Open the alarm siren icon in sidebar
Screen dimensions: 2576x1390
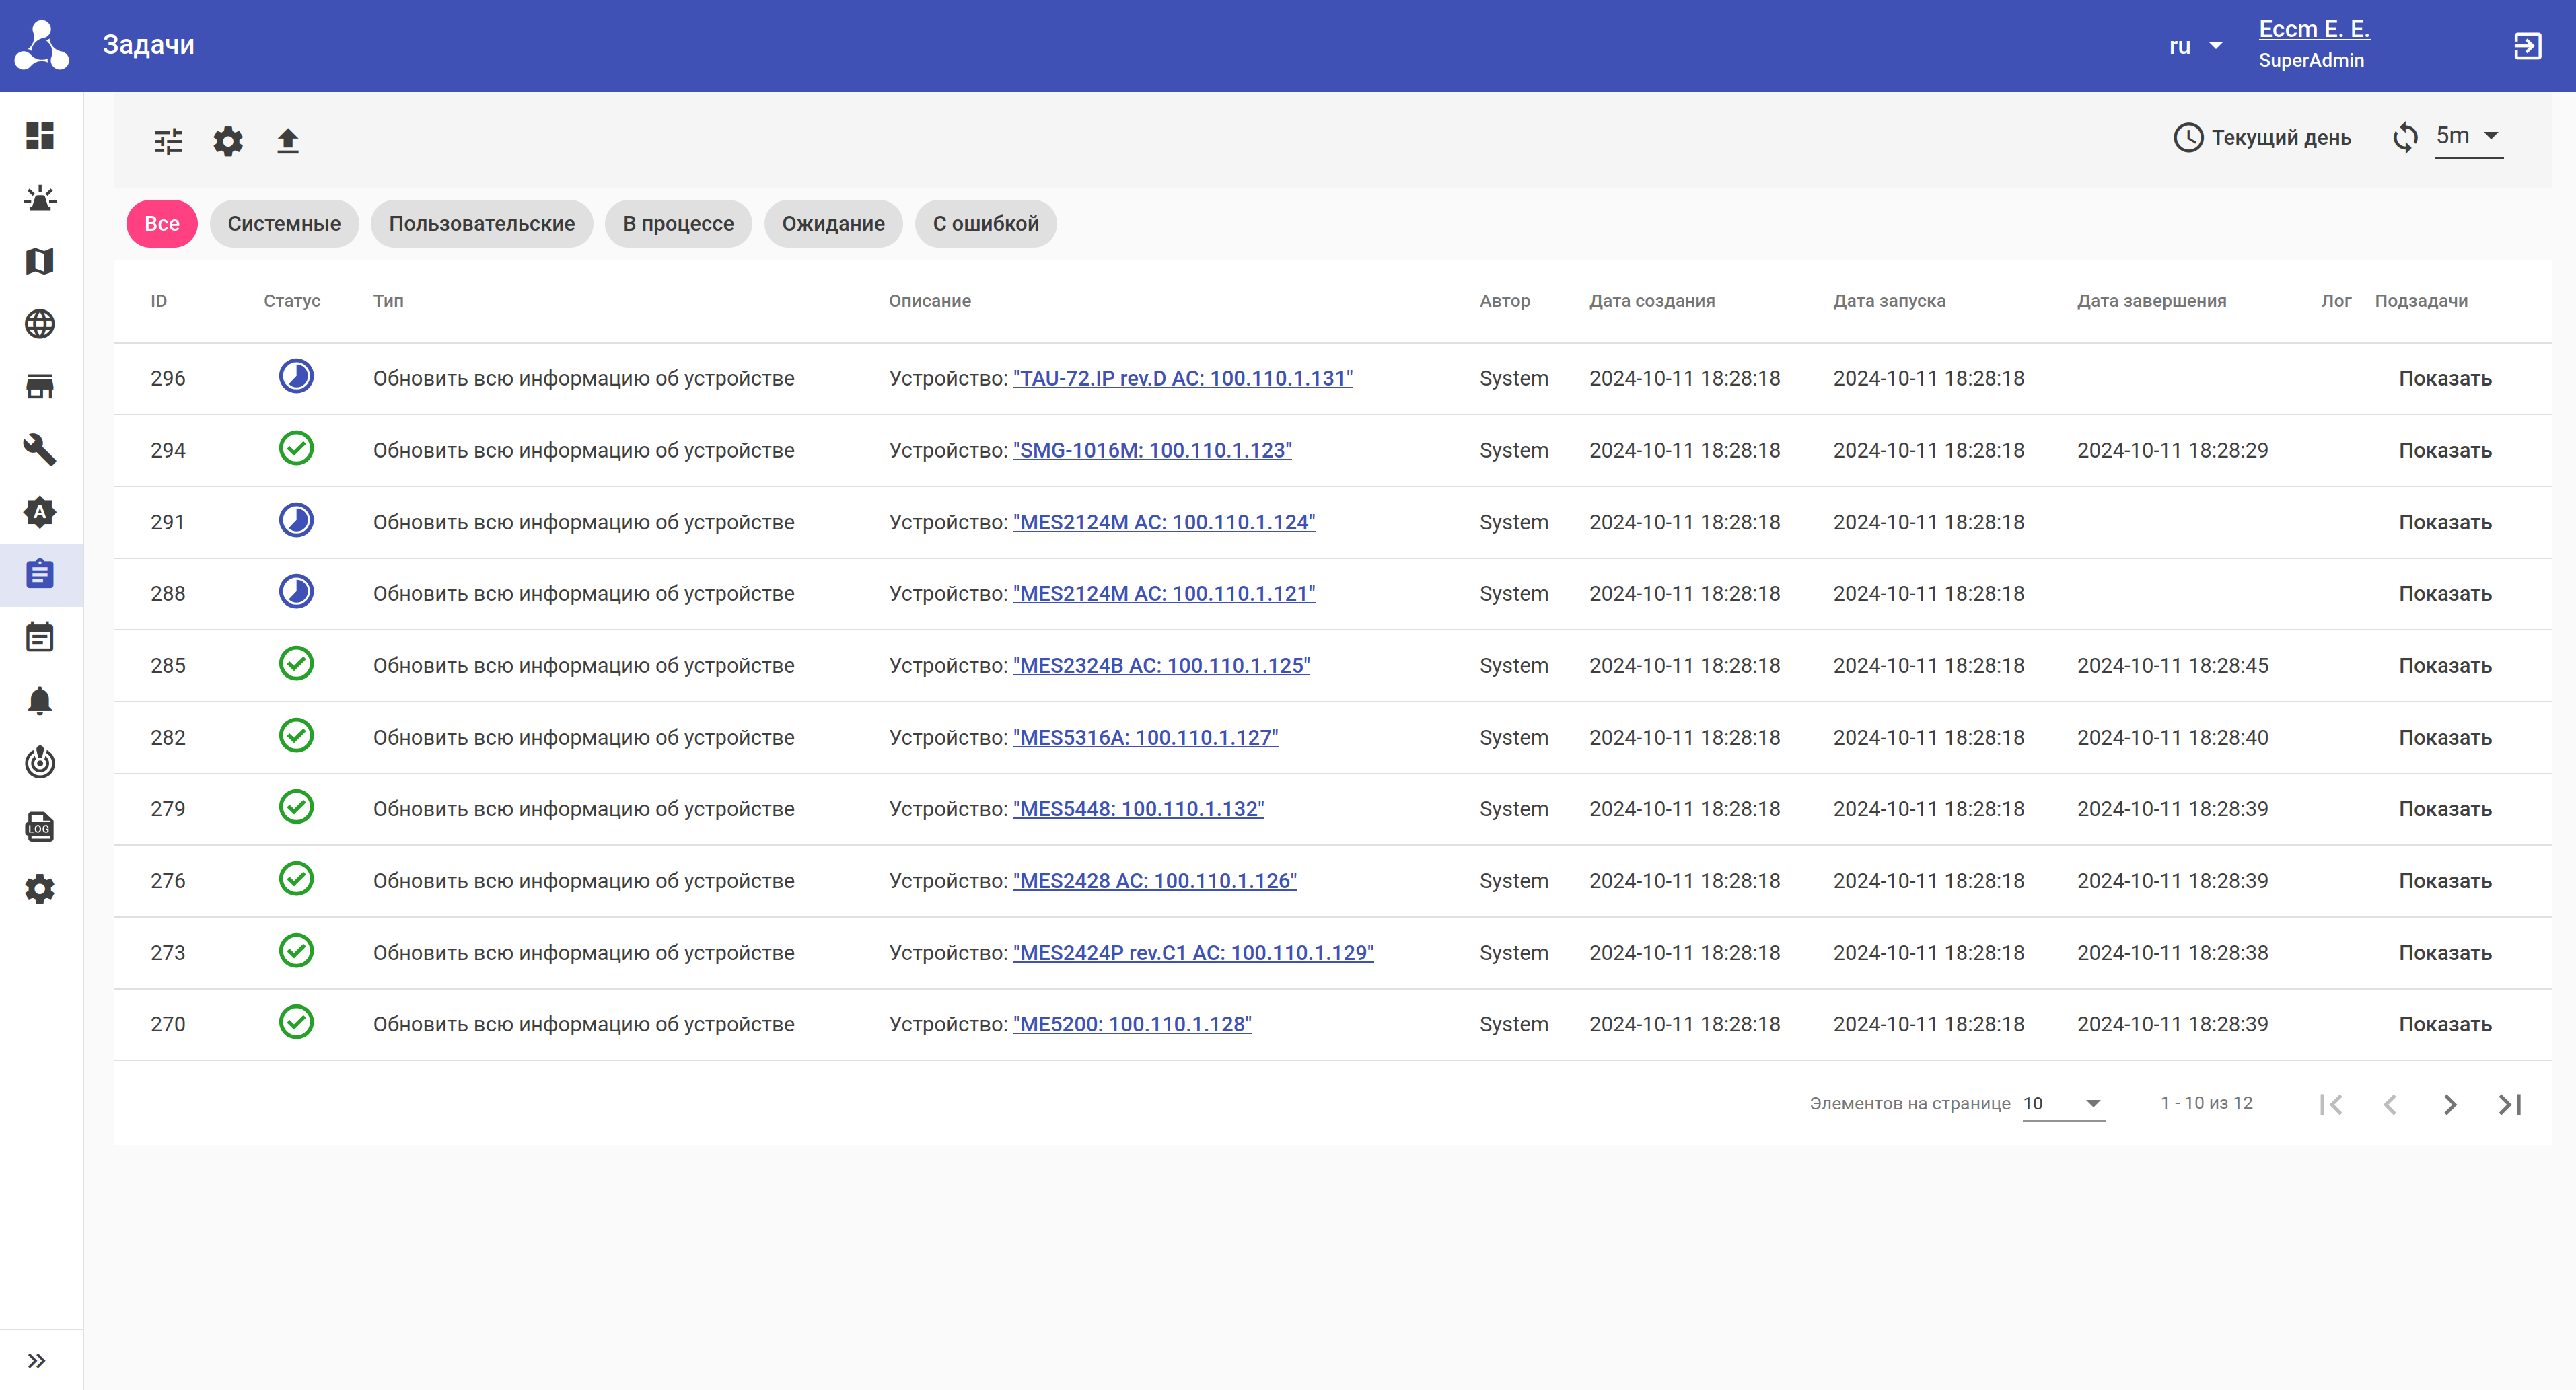40,198
